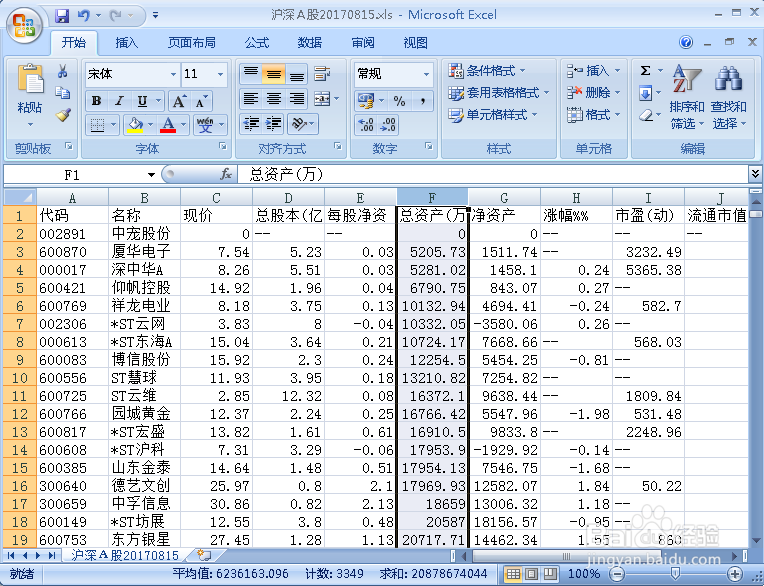Set middle vertical alignment
The image size is (764, 586).
(x=274, y=74)
